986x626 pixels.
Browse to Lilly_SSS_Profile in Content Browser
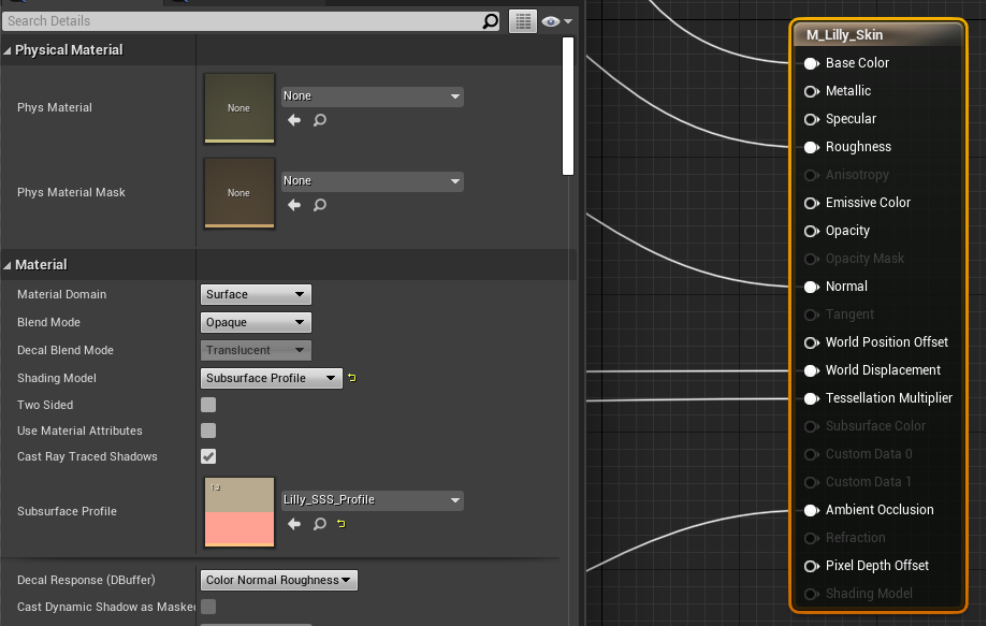320,524
